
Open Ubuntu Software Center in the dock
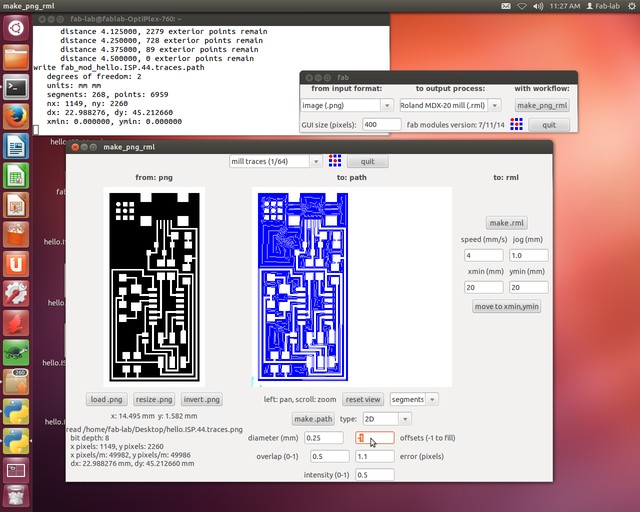coord(16,235)
